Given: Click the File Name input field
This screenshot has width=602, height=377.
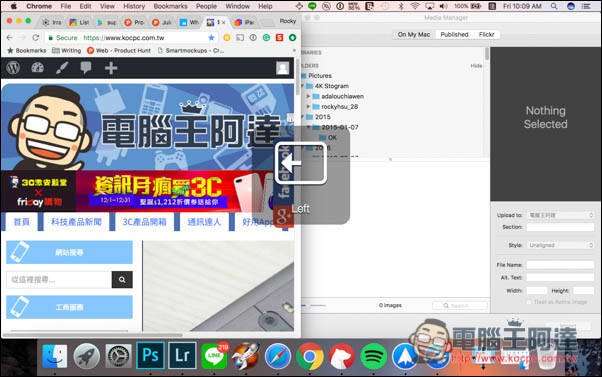Looking at the screenshot, I should [x=561, y=265].
